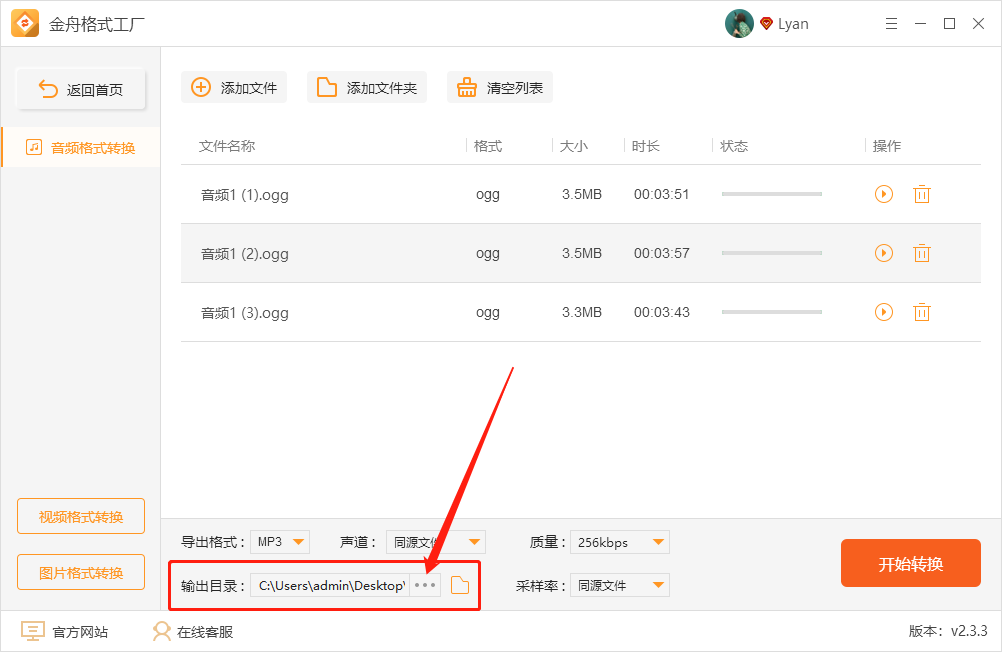Expand the 质量 256kbps dropdown

coord(619,541)
